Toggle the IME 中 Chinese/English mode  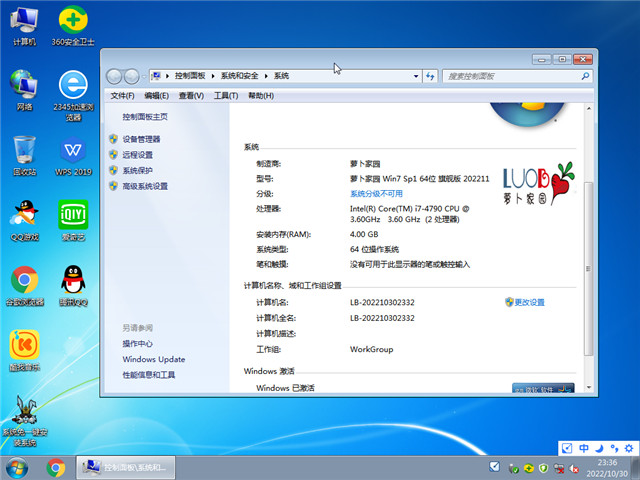[583, 448]
